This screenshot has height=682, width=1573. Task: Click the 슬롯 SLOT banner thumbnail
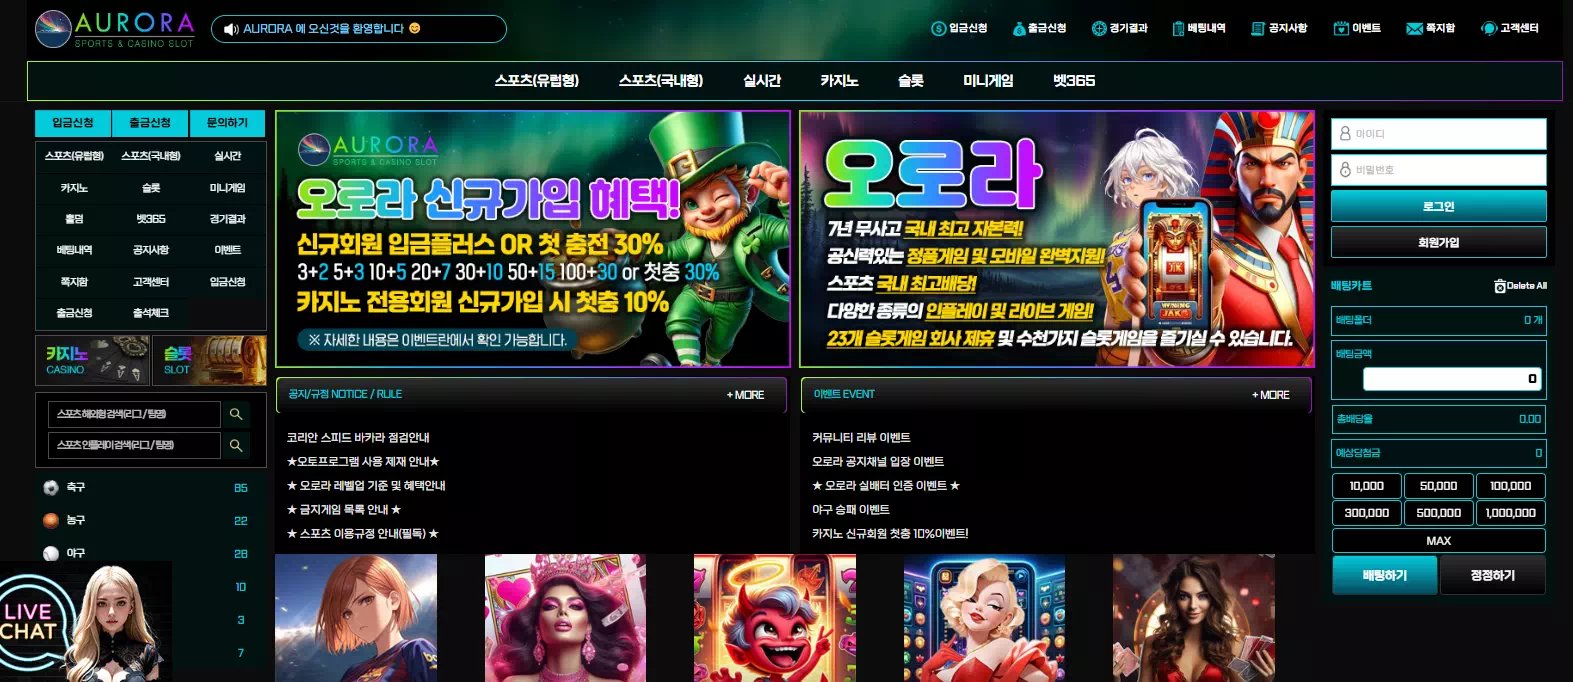(x=209, y=360)
